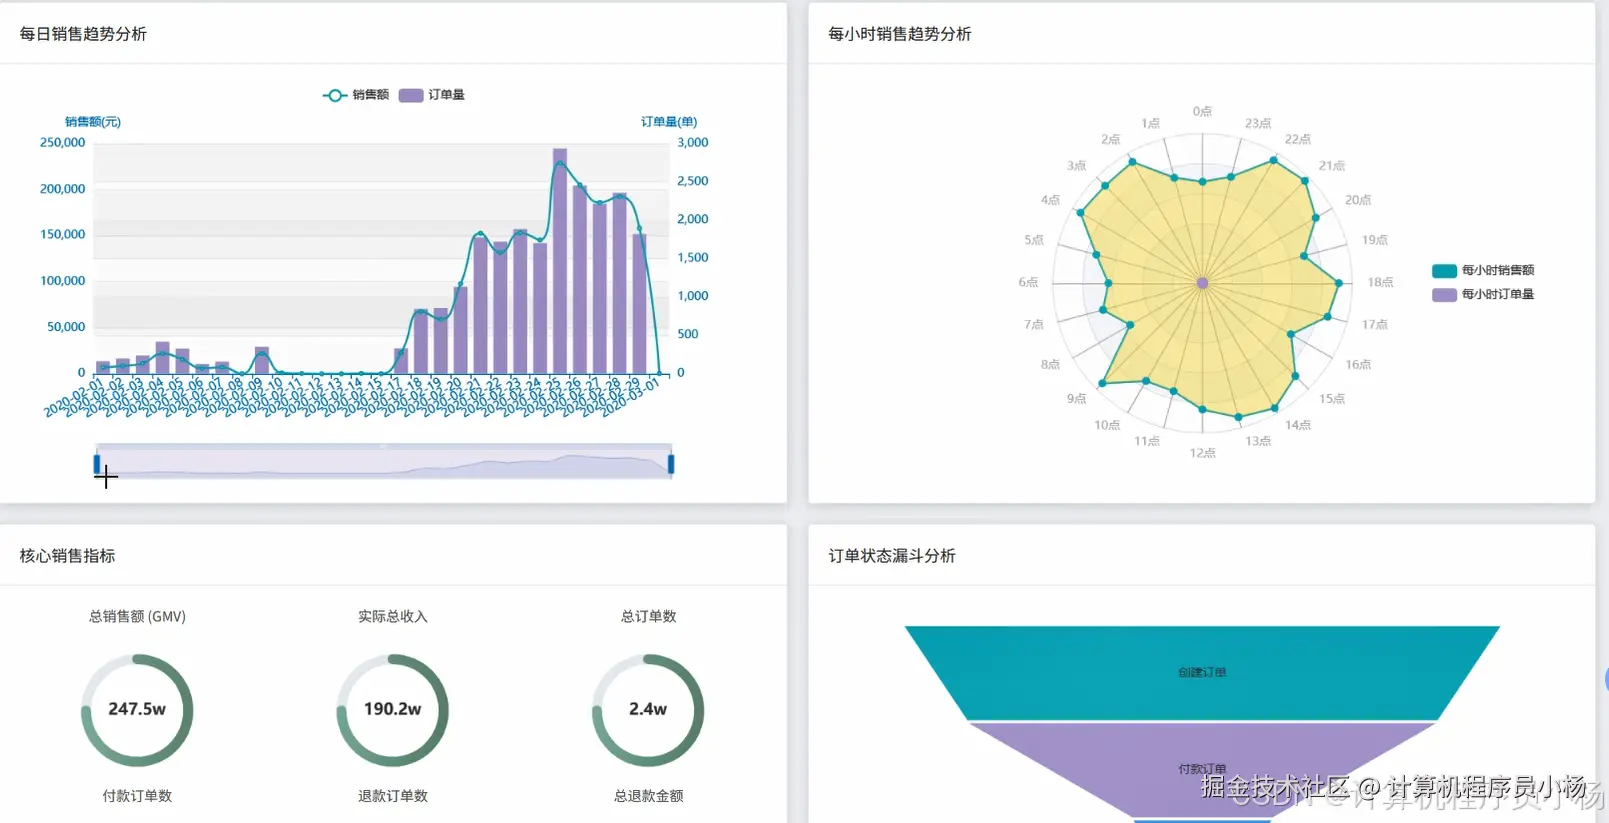This screenshot has width=1609, height=823.
Task: Click the 9点 radar axis label
Action: pos(1076,399)
